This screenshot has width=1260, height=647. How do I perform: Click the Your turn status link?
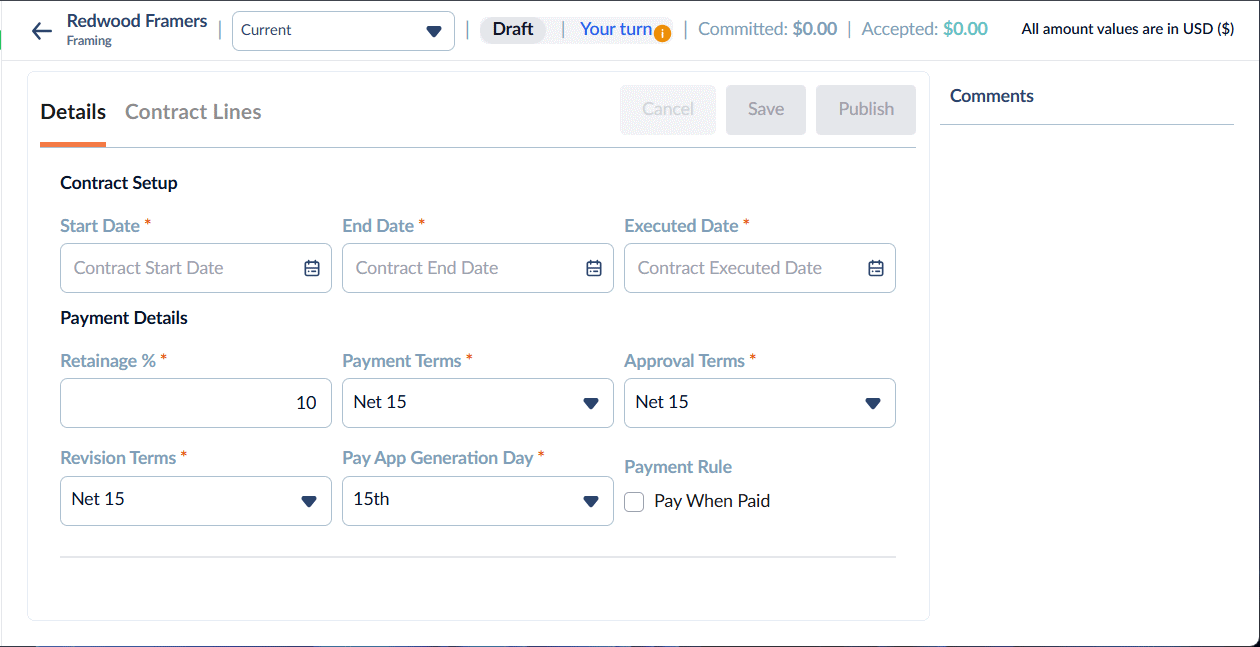[x=616, y=29]
